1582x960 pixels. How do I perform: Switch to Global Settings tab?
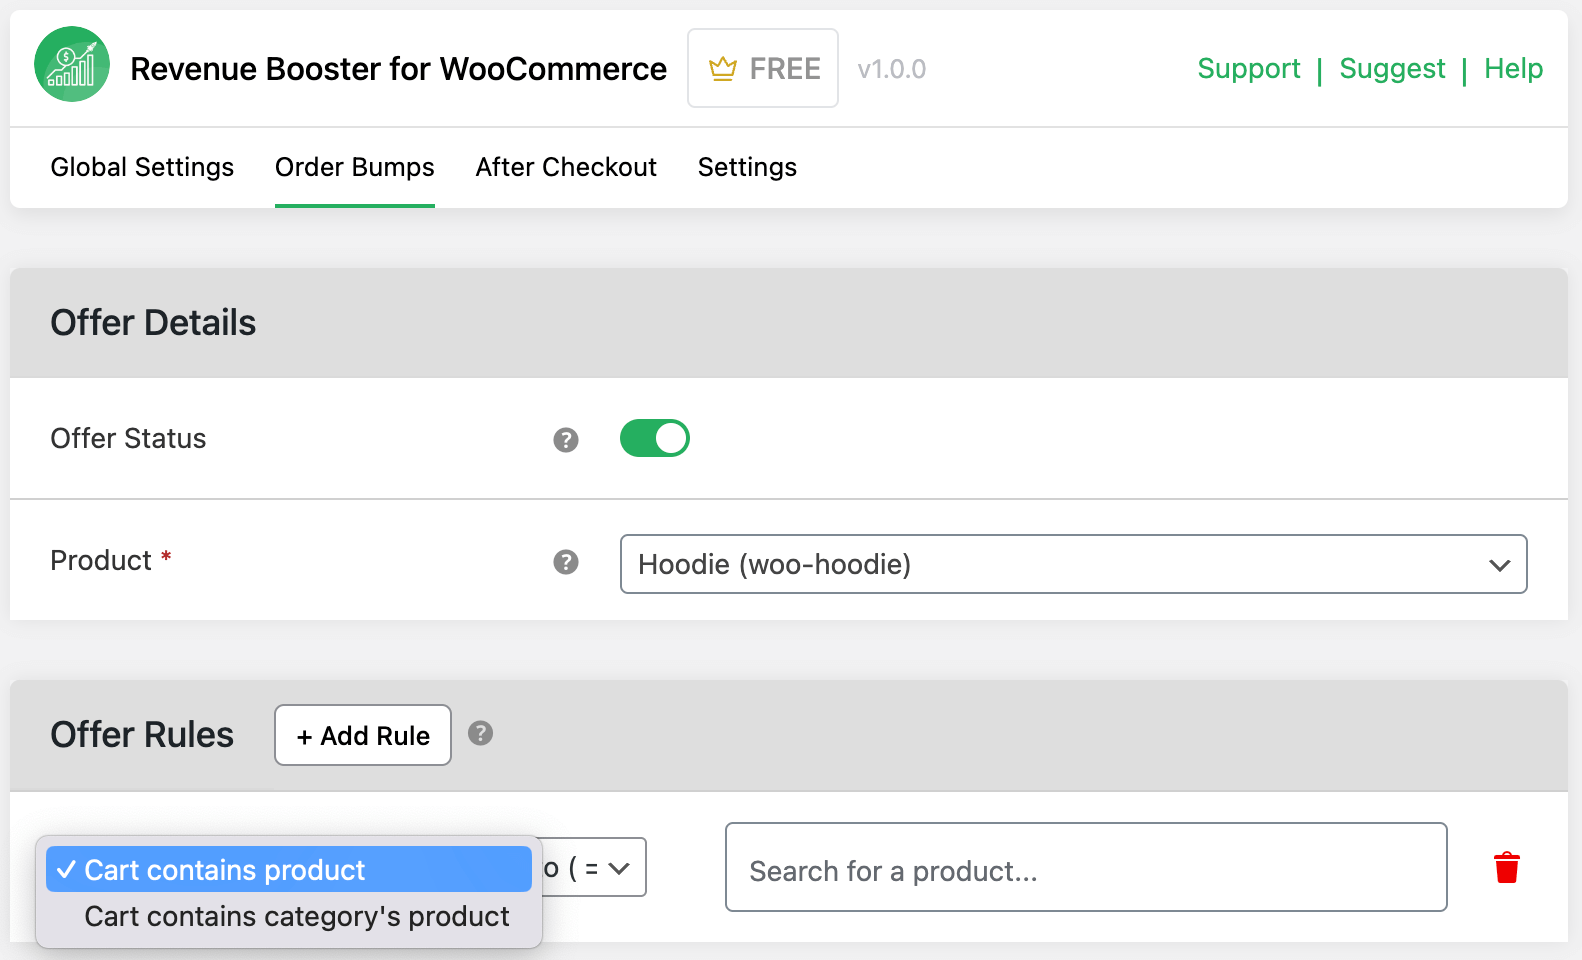click(142, 167)
